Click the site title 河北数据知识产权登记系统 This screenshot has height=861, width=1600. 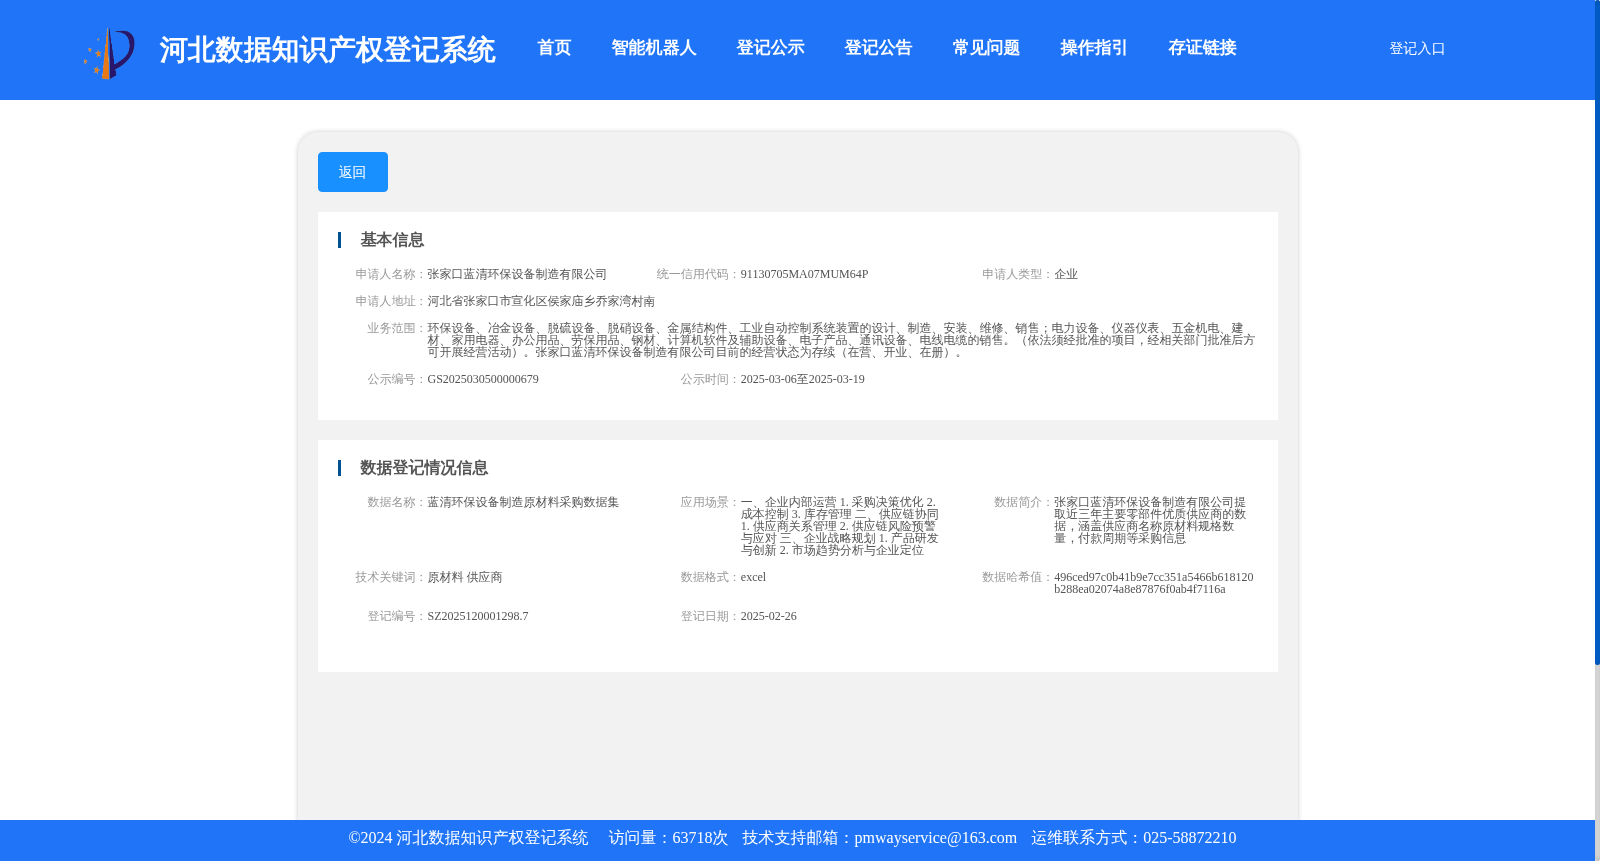point(327,50)
